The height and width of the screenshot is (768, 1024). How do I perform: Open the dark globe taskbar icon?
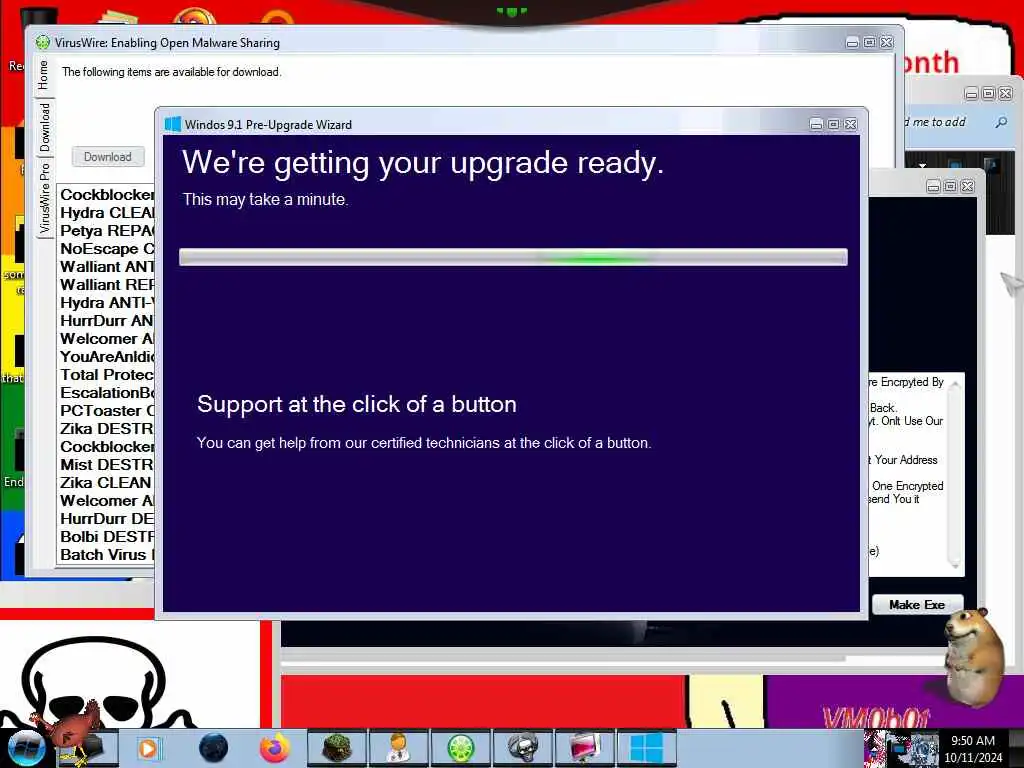(213, 748)
